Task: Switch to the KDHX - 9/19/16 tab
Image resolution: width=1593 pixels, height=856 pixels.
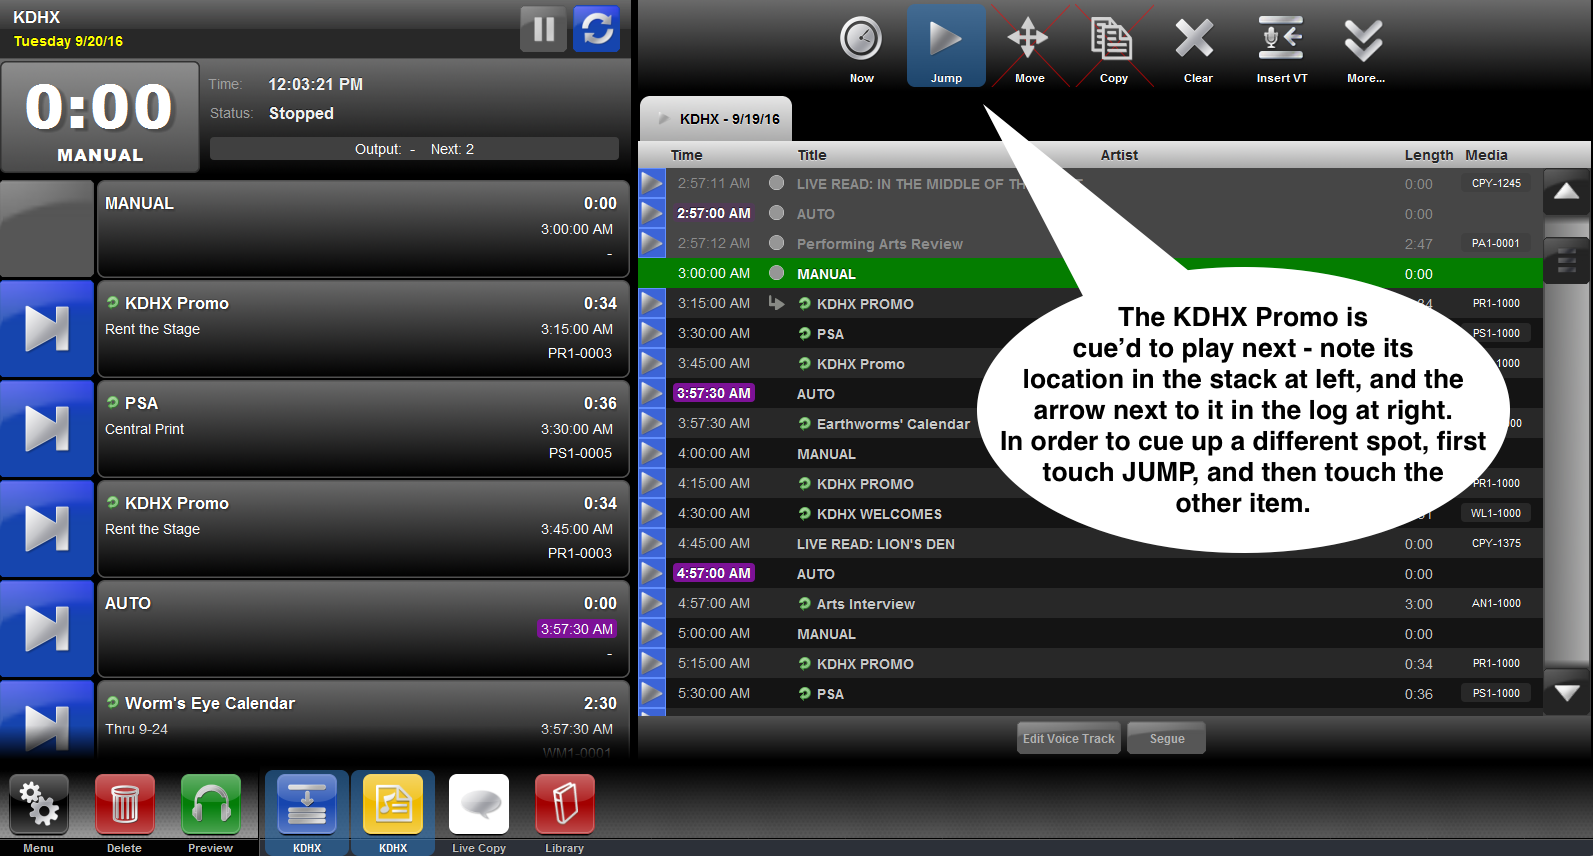Action: [x=717, y=119]
